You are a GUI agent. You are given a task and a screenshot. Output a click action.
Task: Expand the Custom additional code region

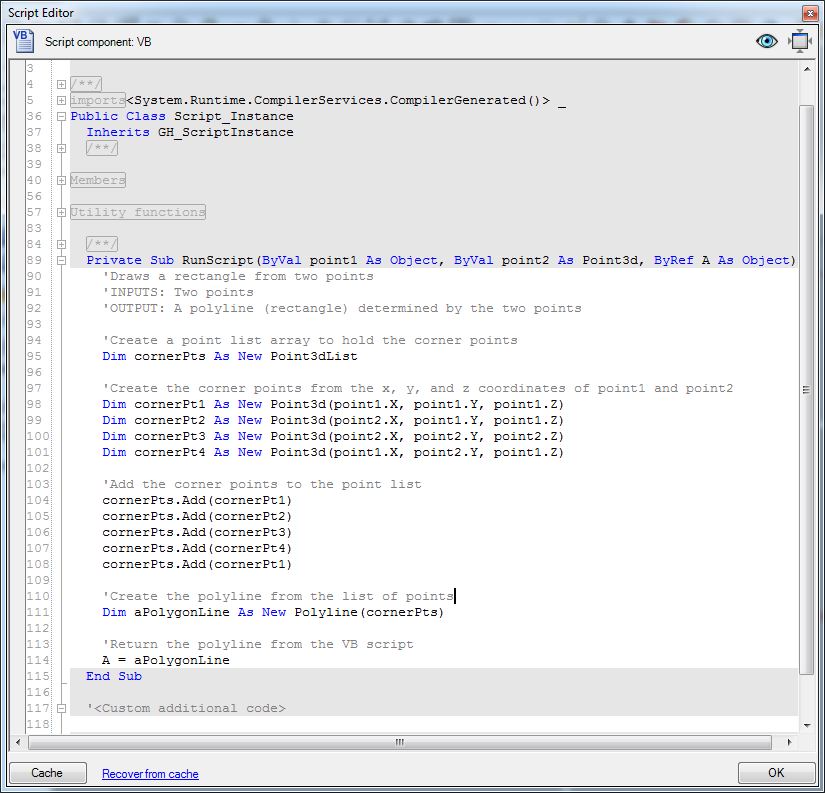coord(60,708)
